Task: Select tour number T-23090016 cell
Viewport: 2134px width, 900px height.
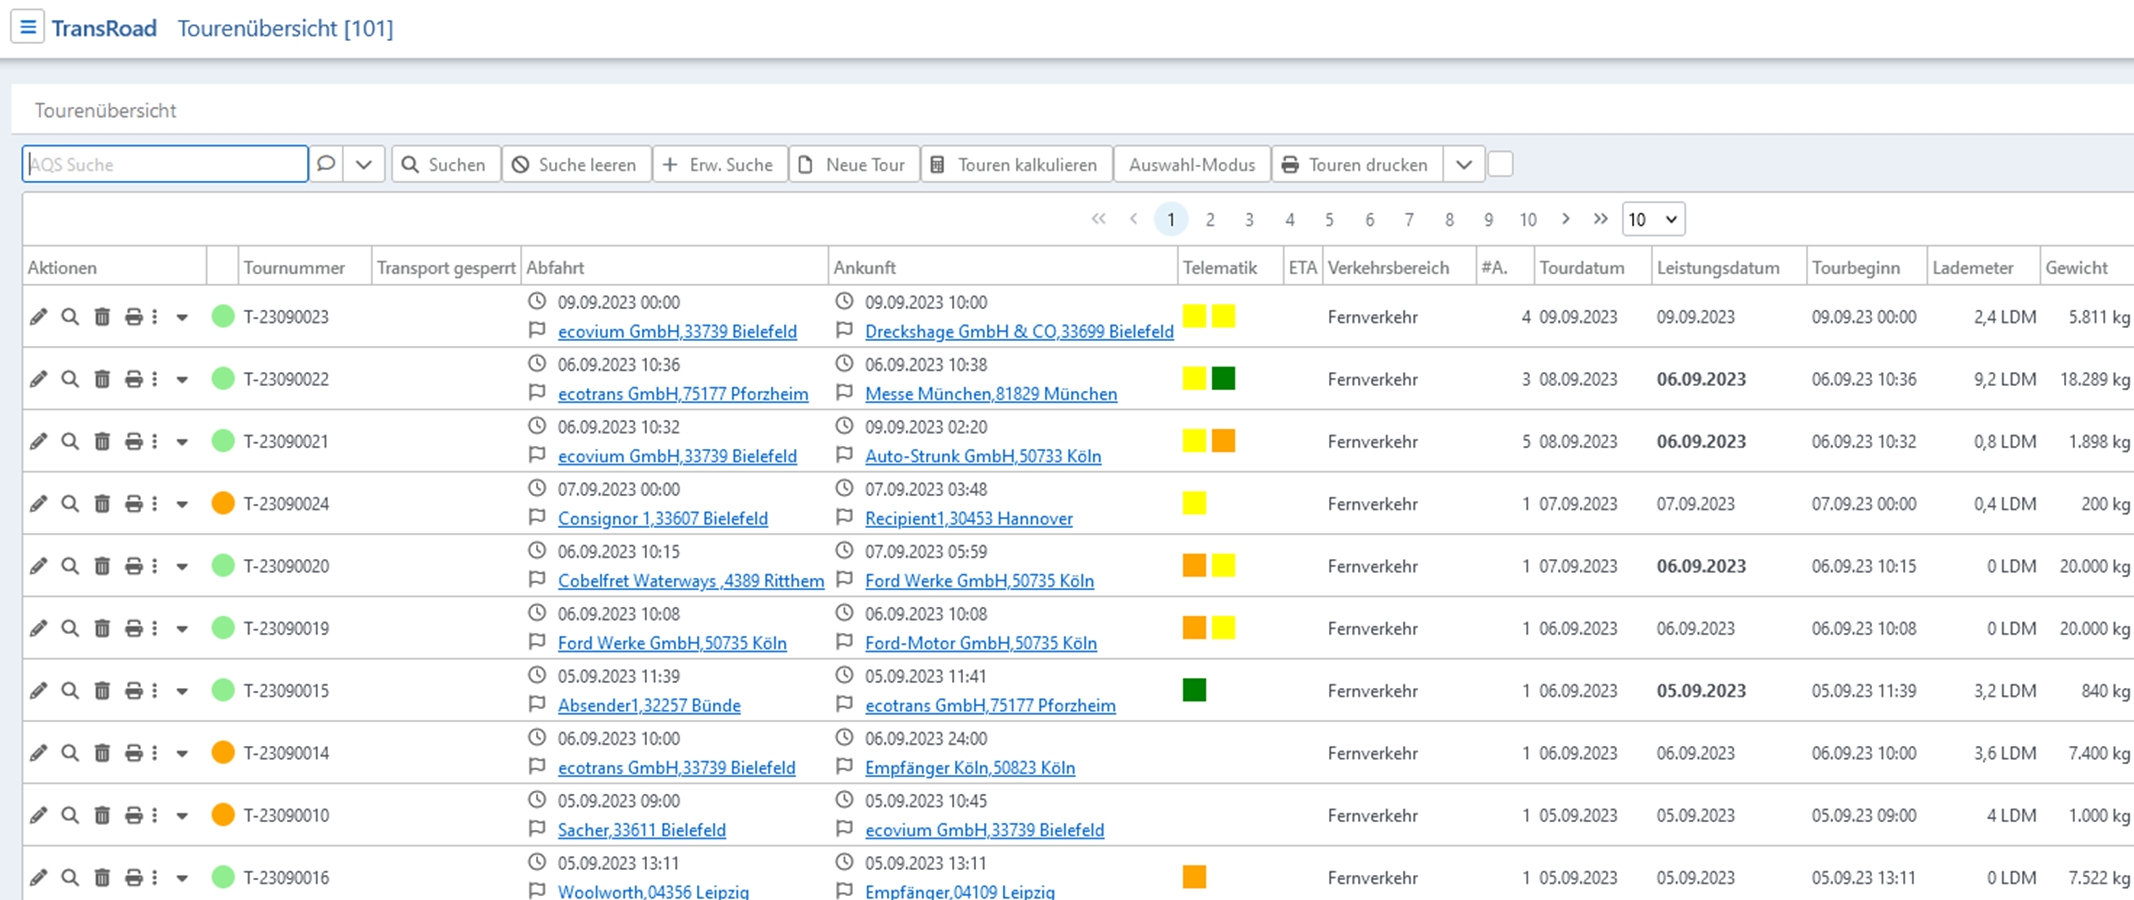Action: [x=286, y=877]
